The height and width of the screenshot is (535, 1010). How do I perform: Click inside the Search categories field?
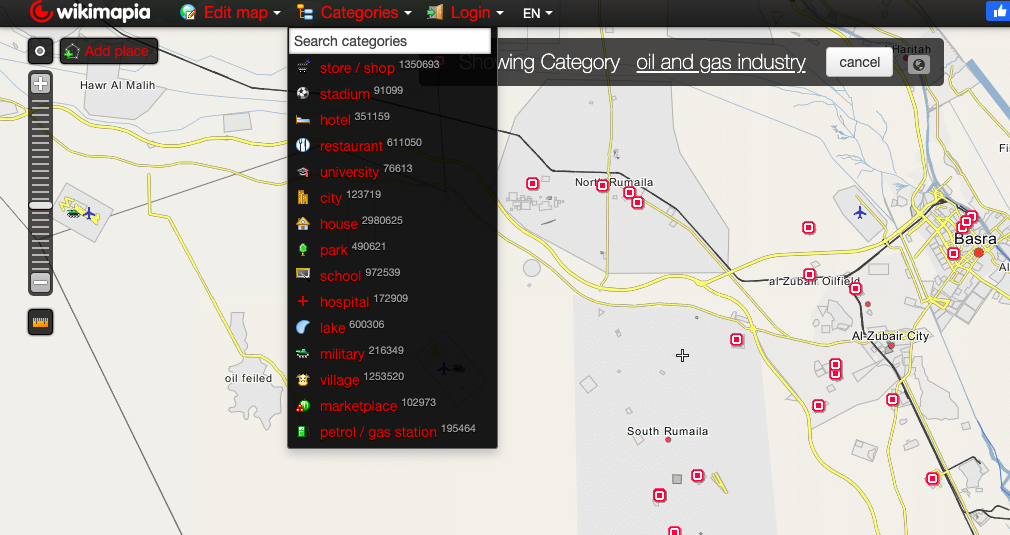point(390,41)
